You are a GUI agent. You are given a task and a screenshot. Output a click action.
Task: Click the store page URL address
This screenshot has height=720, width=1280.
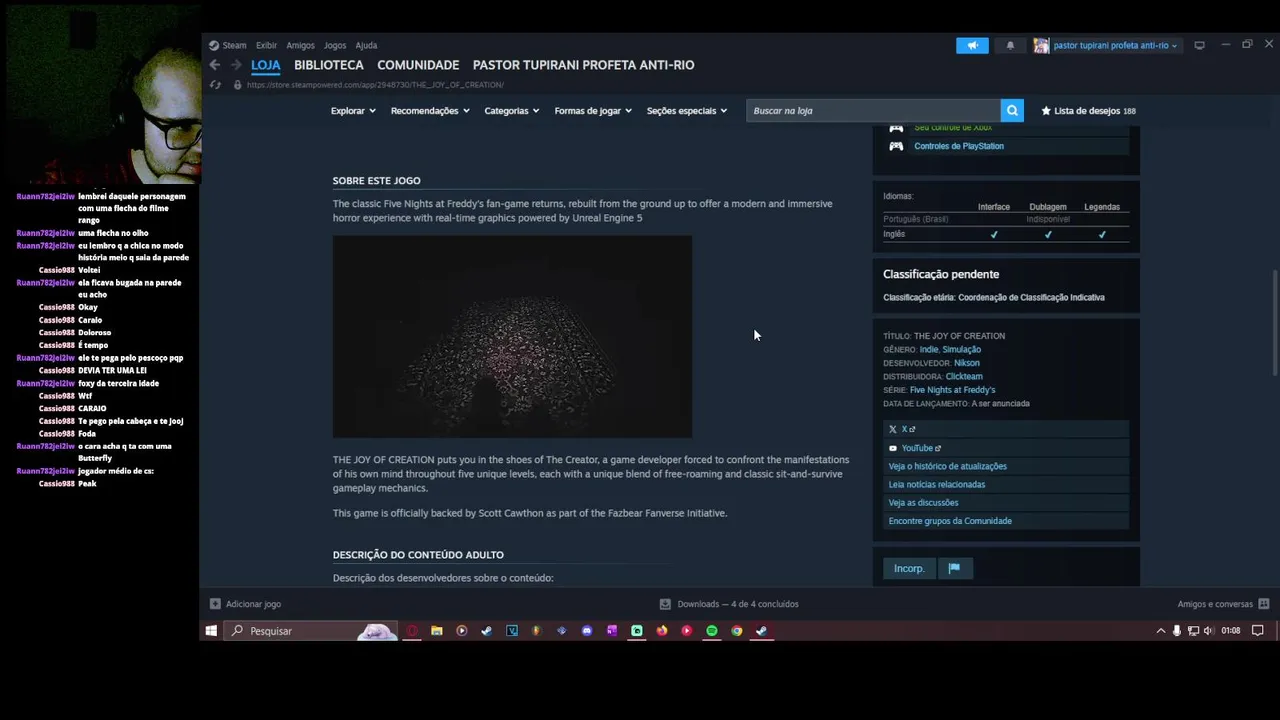pos(375,85)
